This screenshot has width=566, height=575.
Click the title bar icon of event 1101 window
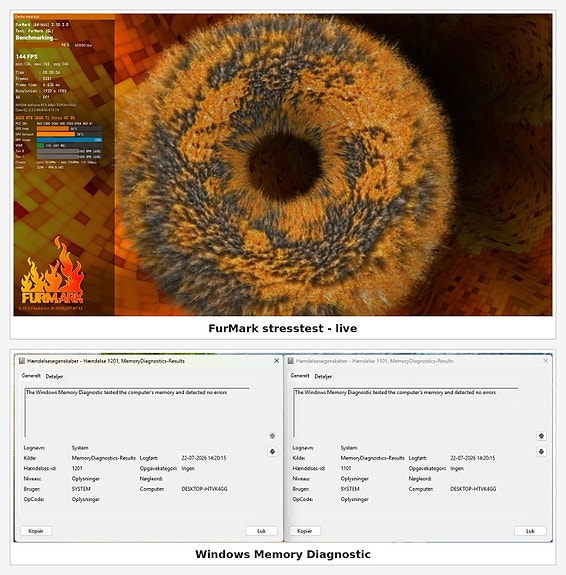point(291,361)
